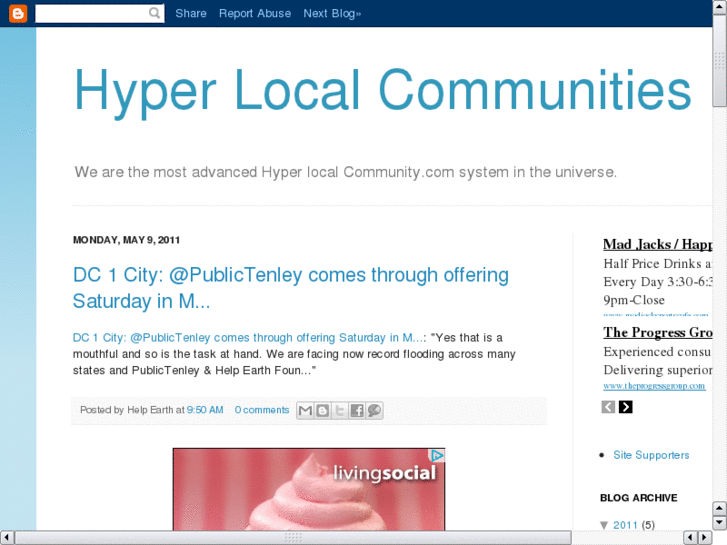Show previous ad with left arrow
This screenshot has width=727, height=545.
(x=608, y=407)
